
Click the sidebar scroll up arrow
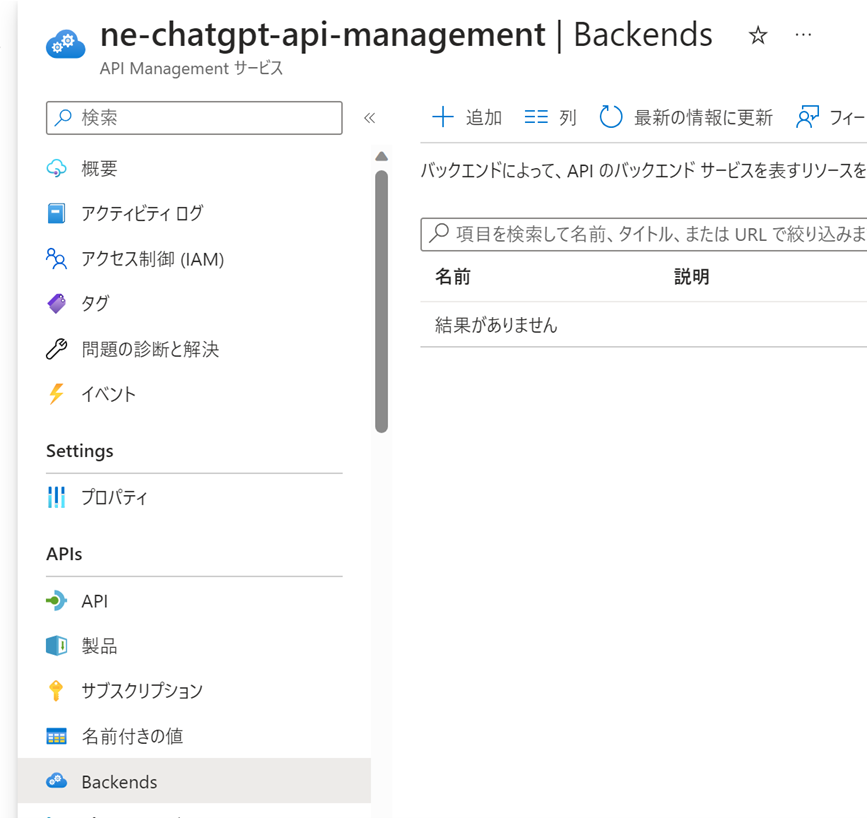coord(381,156)
